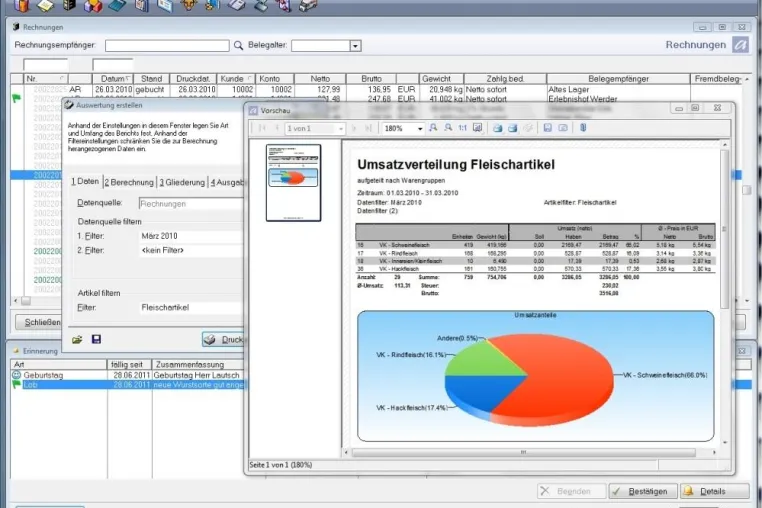This screenshot has height=508, width=762.
Task: Open the Belegalter dropdown
Action: (355, 46)
